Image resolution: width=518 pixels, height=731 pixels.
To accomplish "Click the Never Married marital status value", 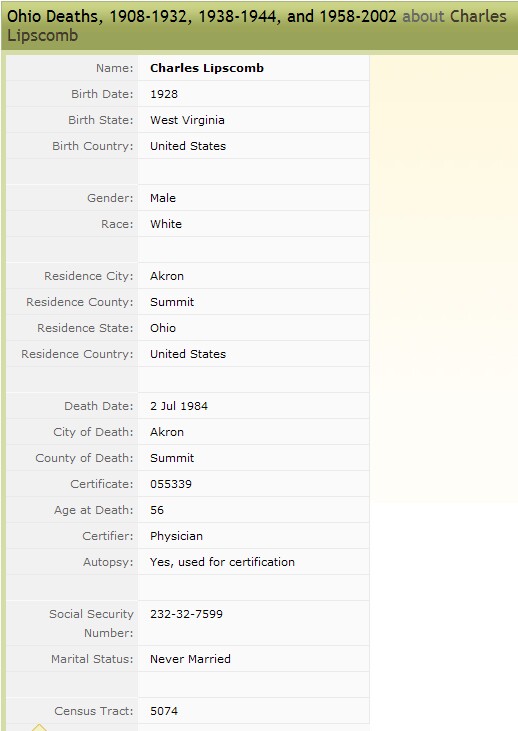I will point(190,659).
